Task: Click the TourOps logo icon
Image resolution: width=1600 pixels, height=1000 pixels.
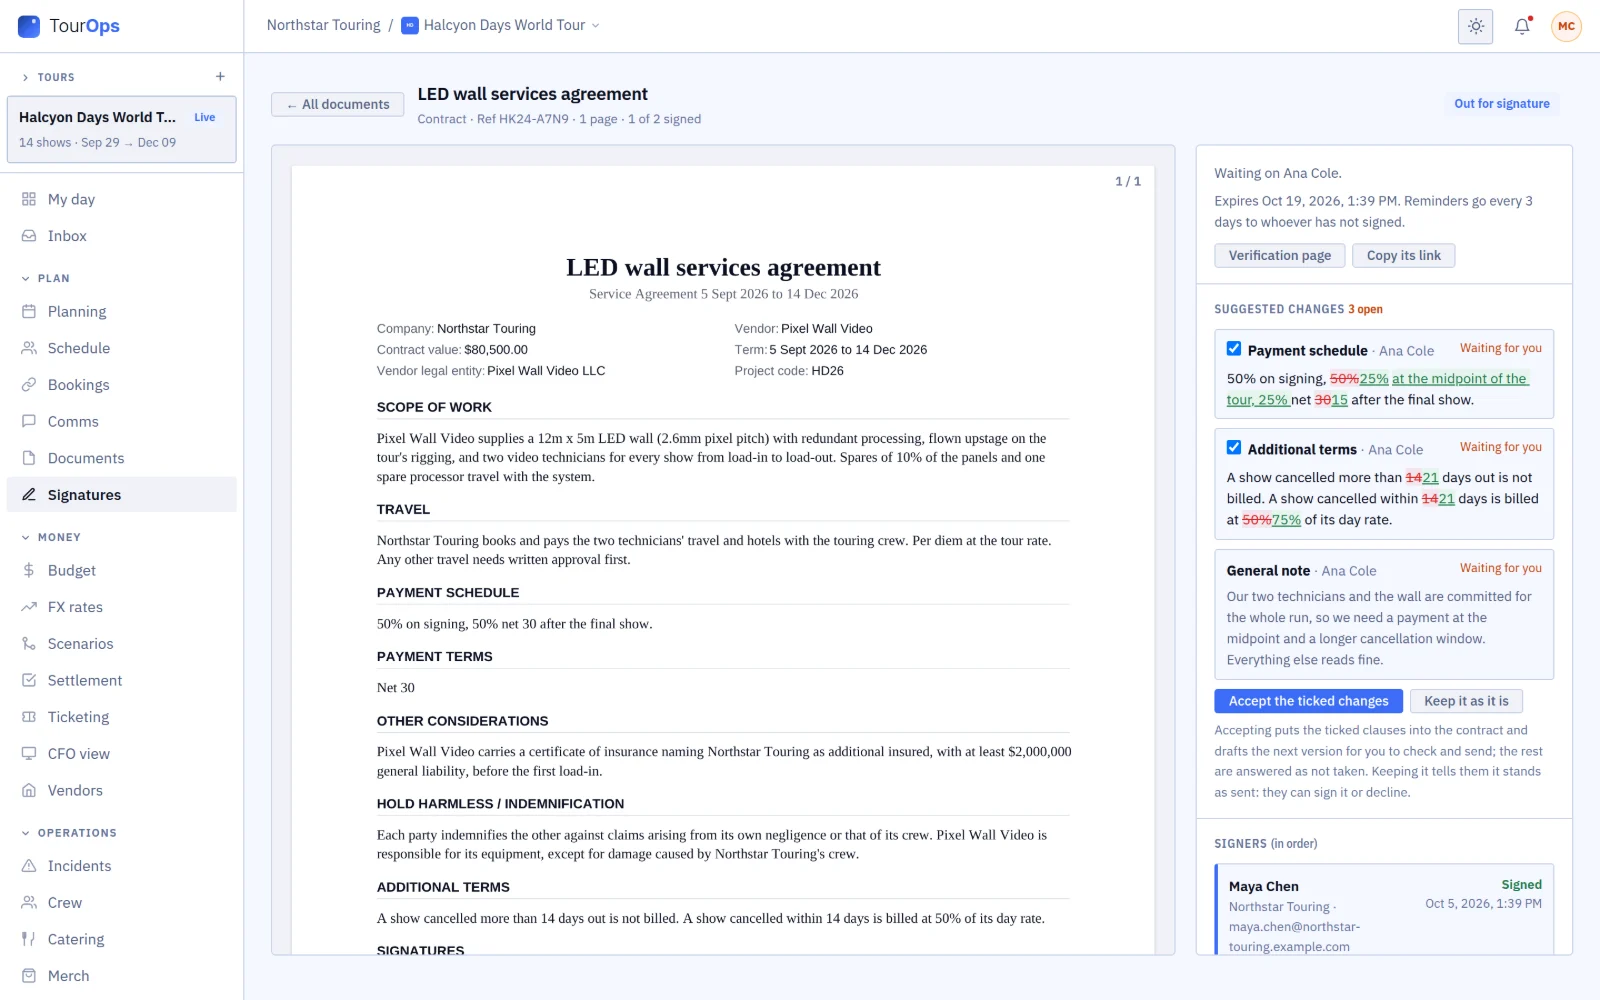Action: click(x=29, y=26)
